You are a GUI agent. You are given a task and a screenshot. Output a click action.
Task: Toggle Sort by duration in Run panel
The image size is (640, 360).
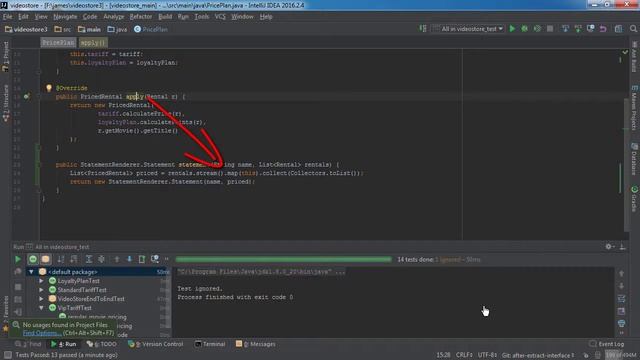(x=74, y=259)
